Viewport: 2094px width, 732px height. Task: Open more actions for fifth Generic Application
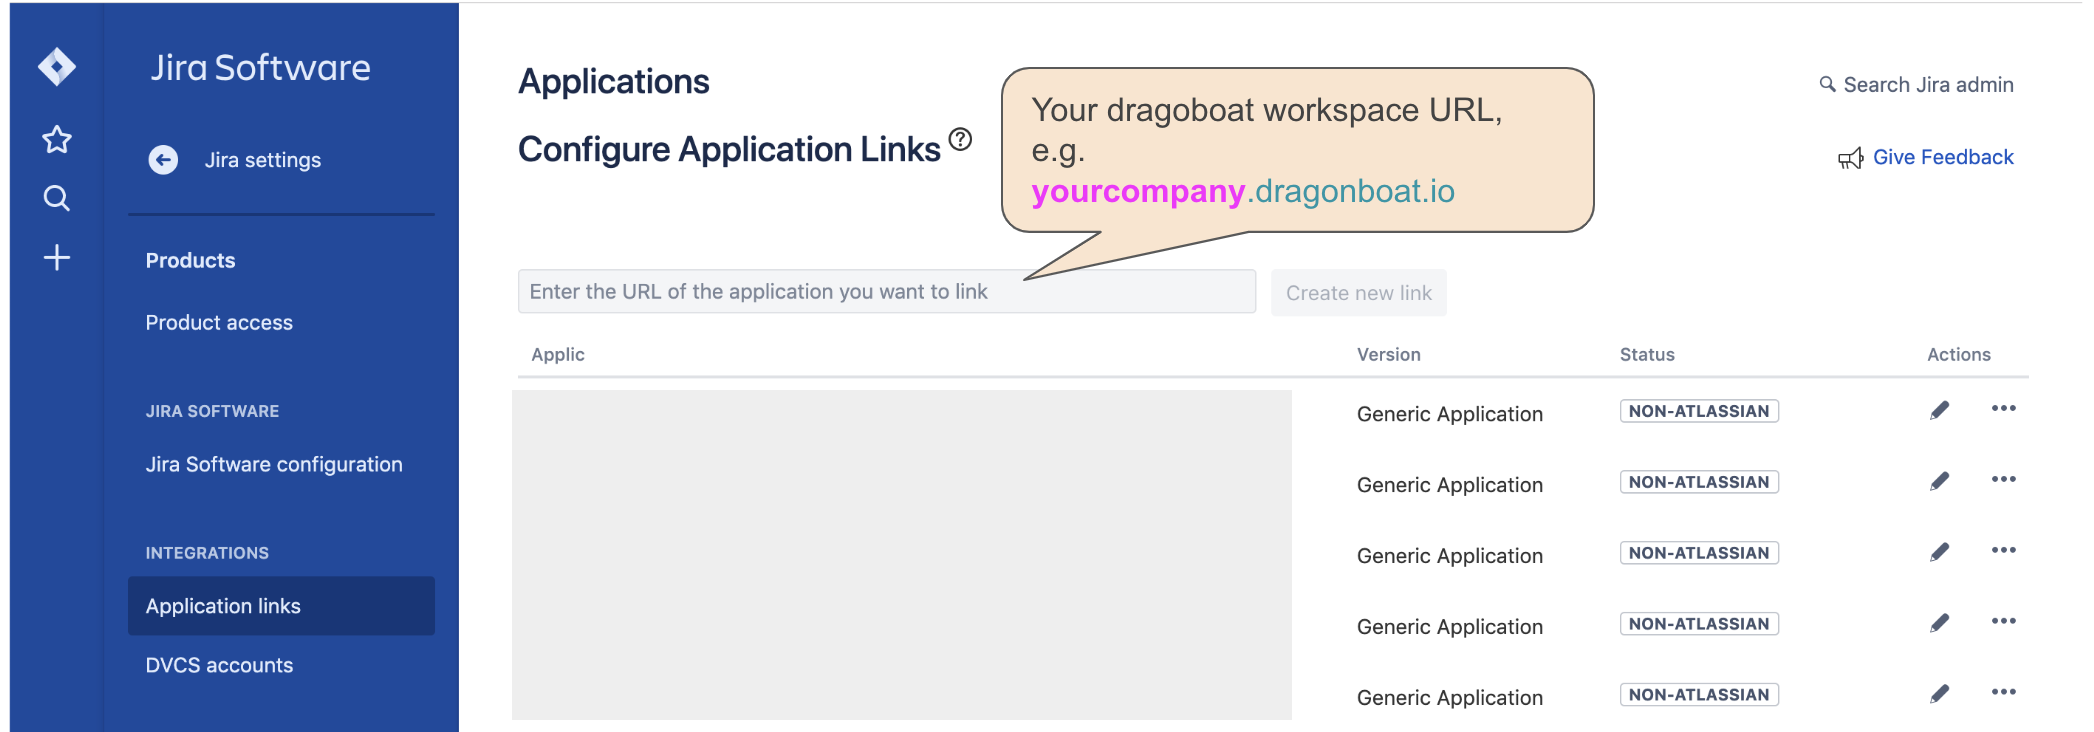point(2003,692)
